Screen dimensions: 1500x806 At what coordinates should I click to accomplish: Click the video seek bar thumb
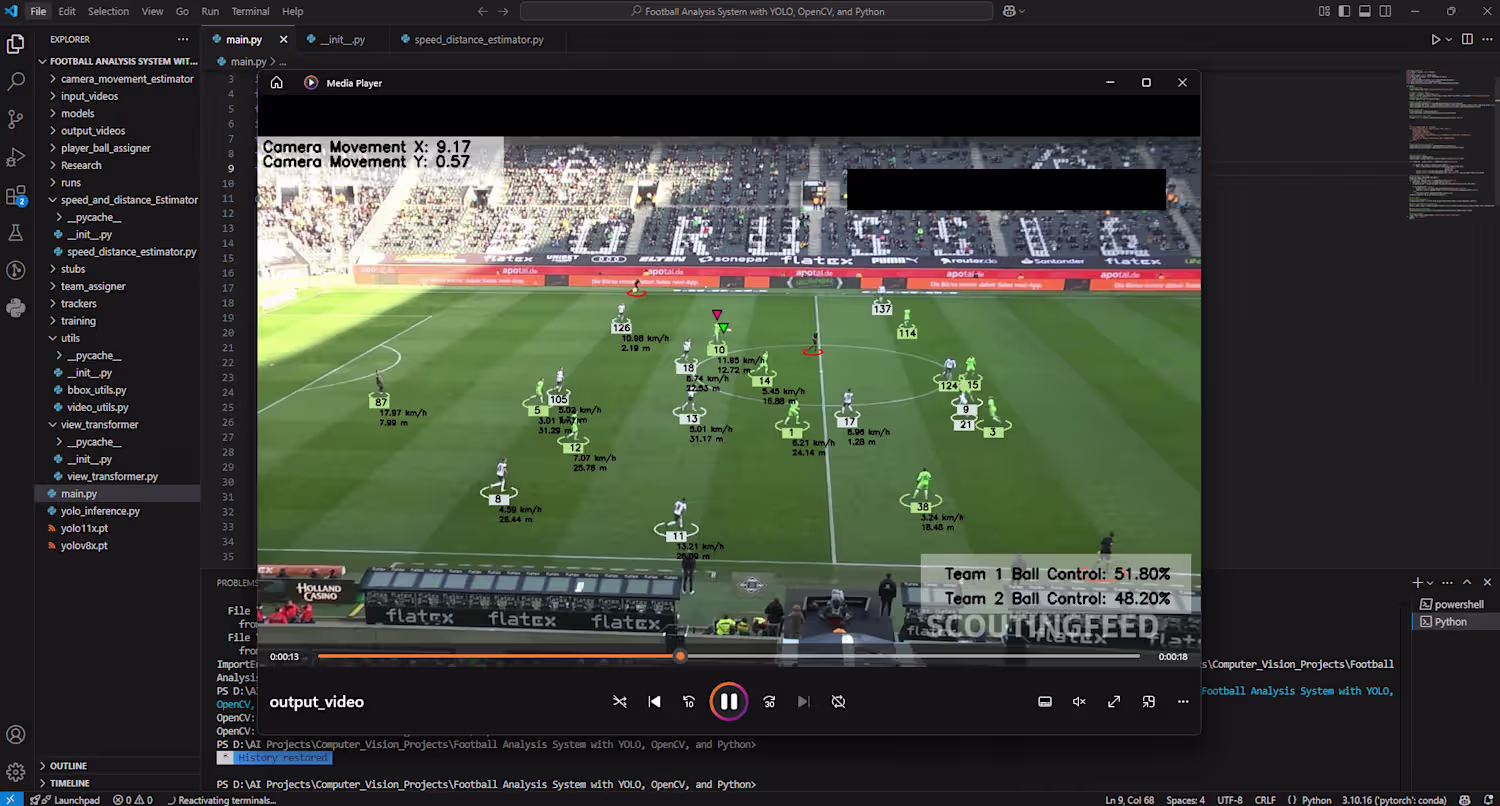(x=680, y=656)
